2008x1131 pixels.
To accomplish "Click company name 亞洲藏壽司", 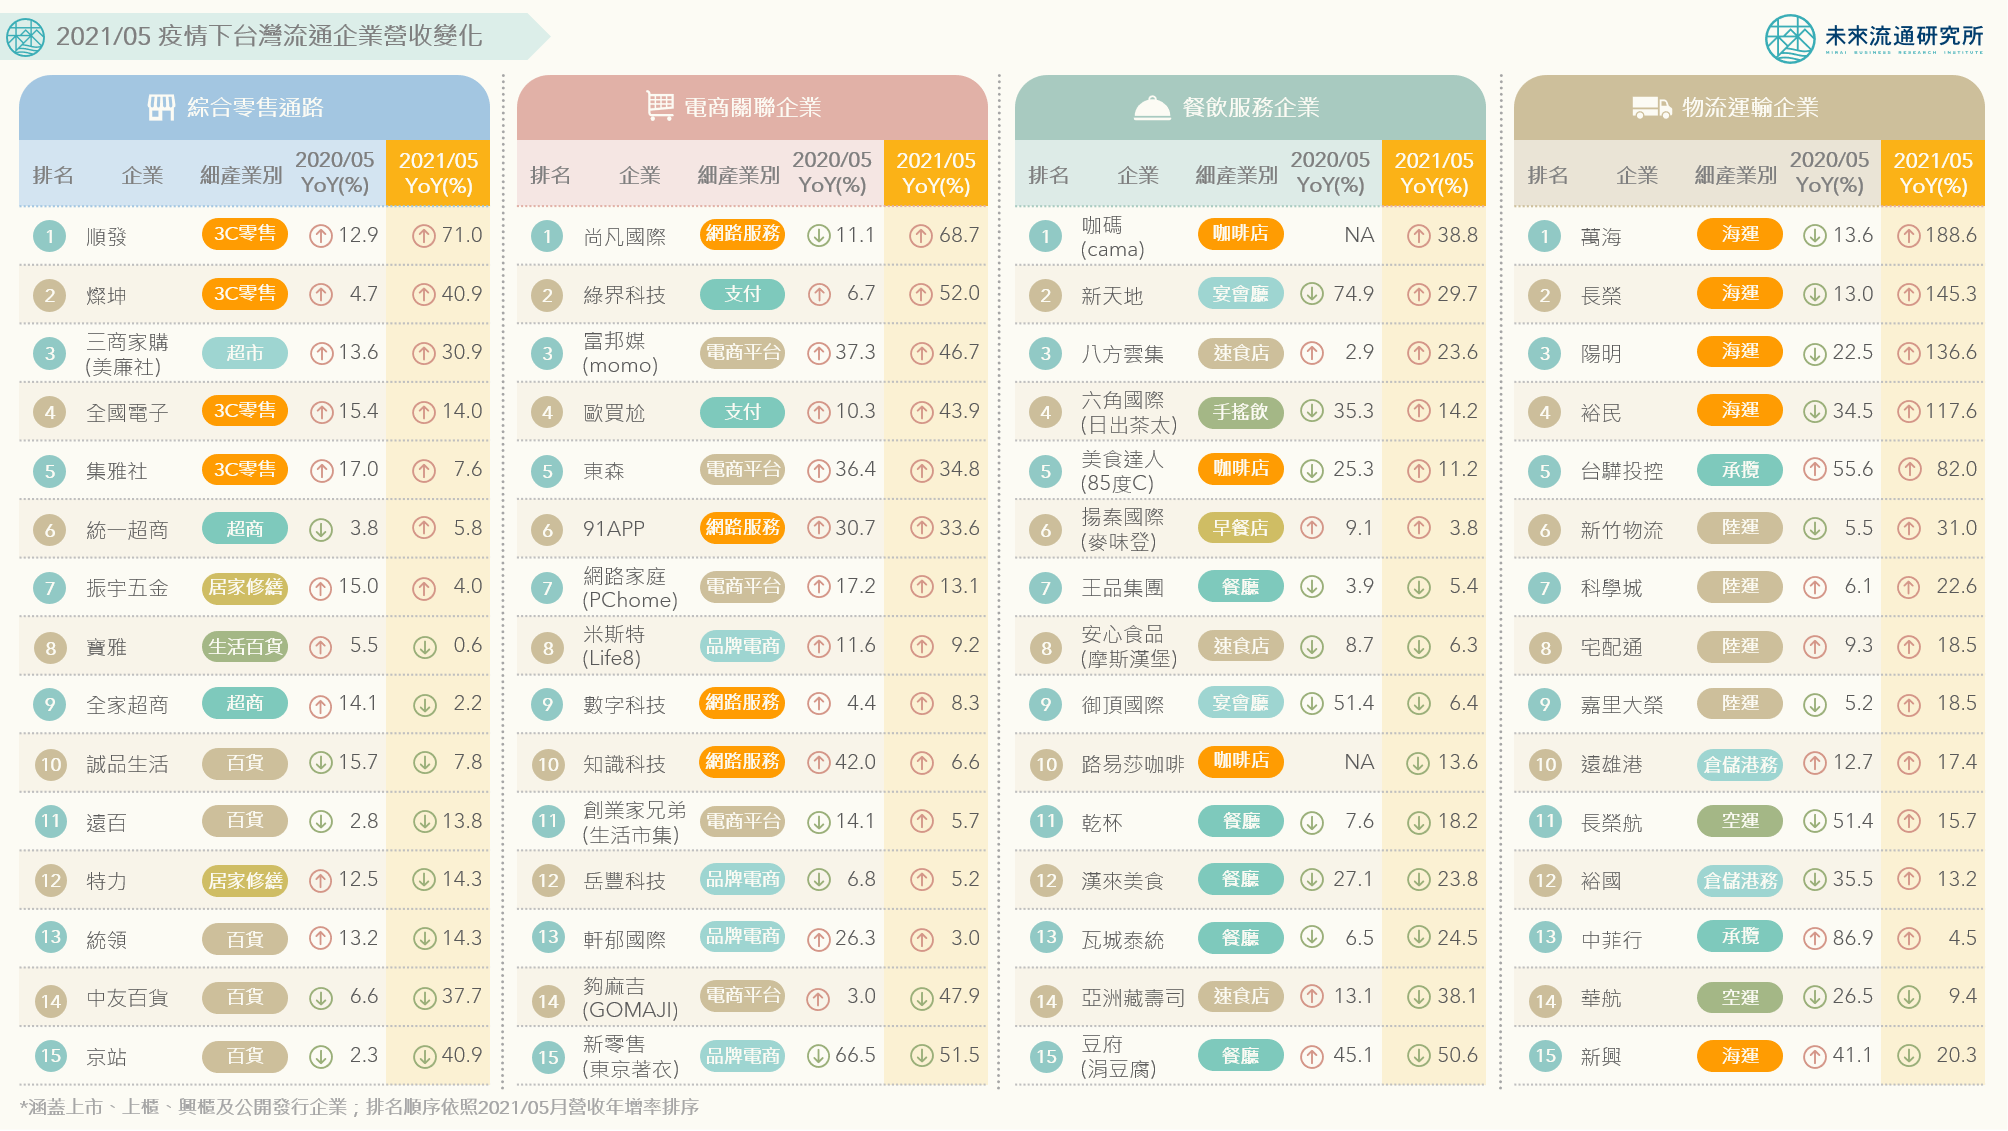I will click(1132, 998).
